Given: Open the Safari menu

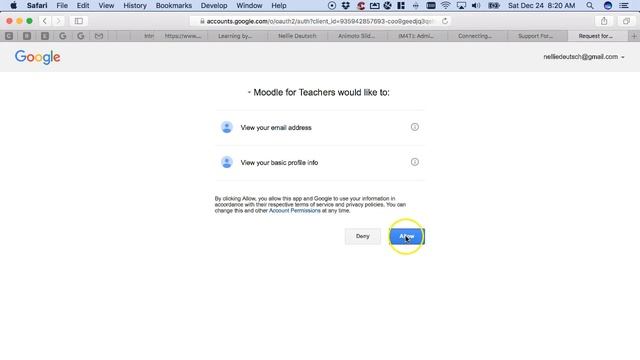Looking at the screenshot, I should (x=37, y=5).
